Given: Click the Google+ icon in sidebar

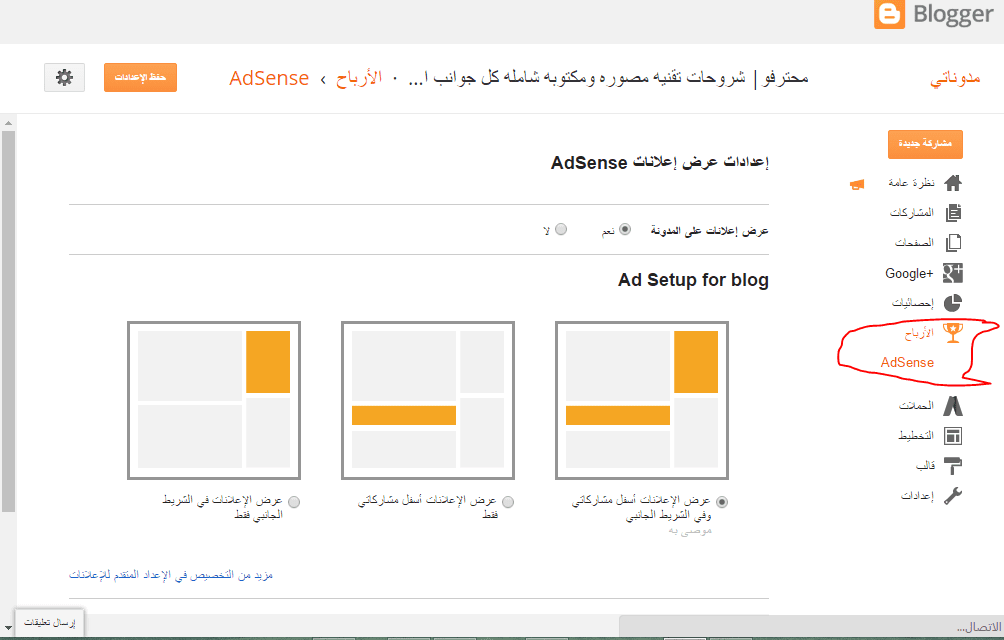Looking at the screenshot, I should pos(953,273).
